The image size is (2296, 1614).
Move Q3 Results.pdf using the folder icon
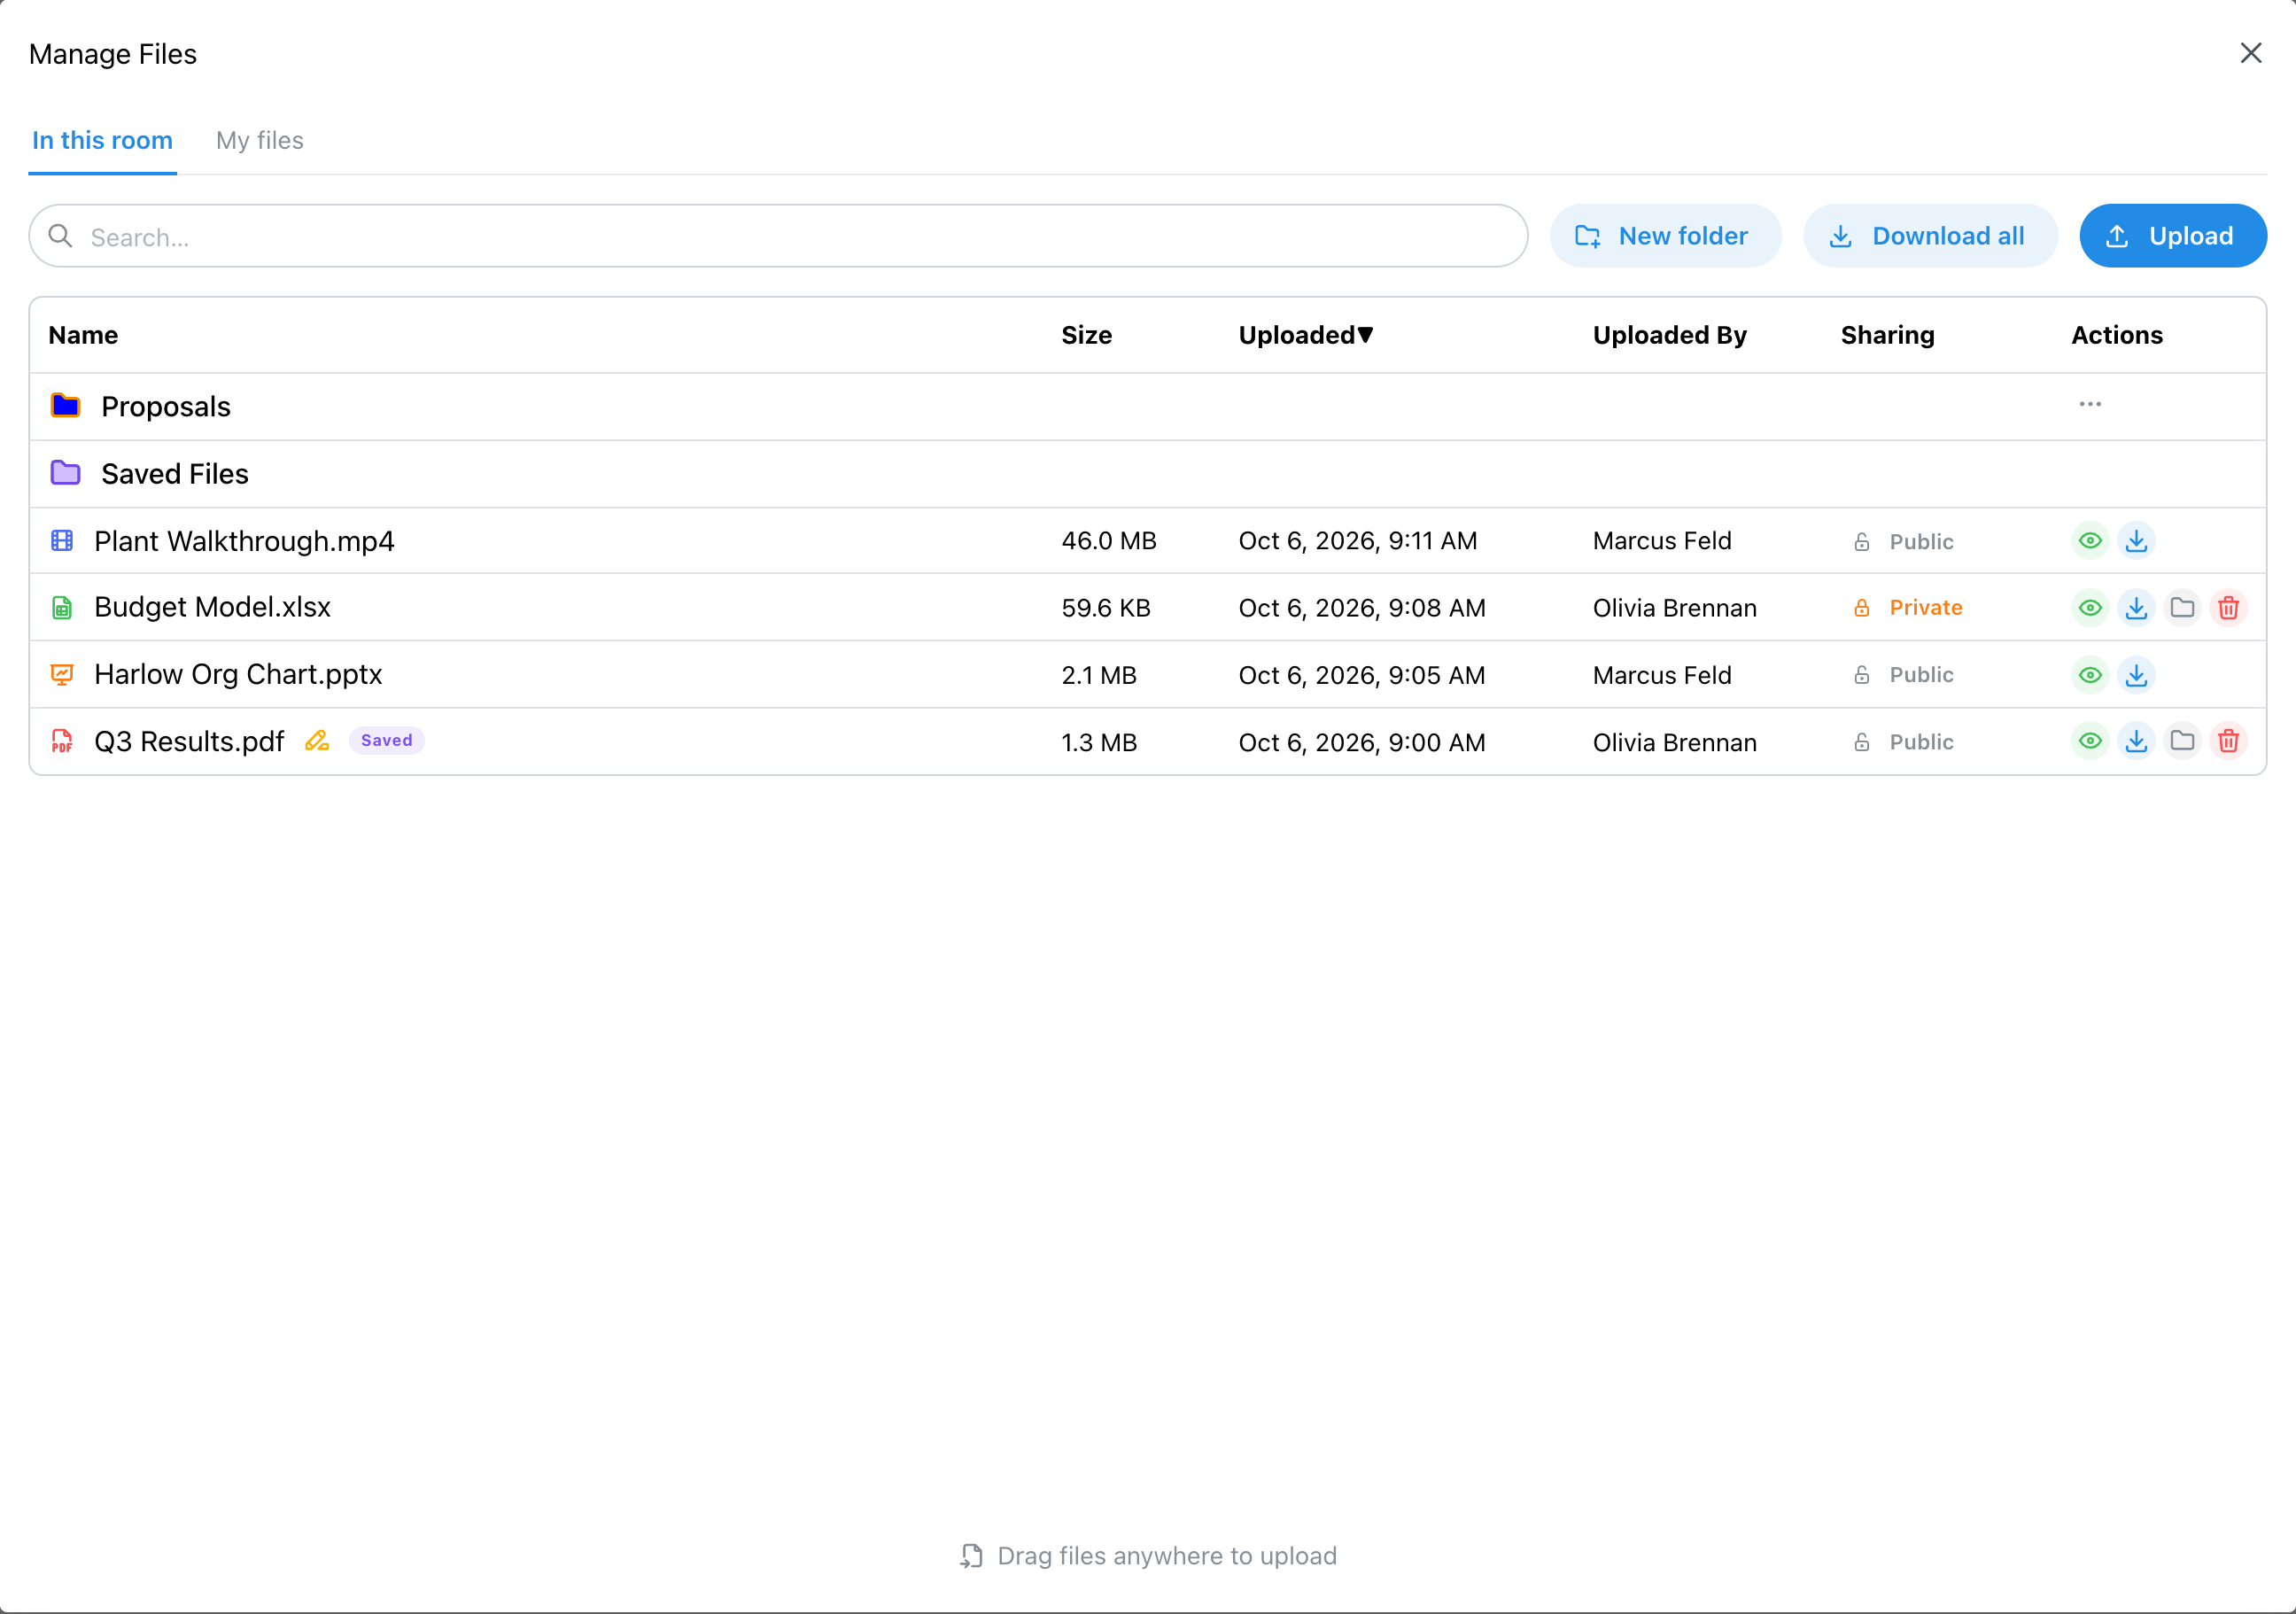pyautogui.click(x=2182, y=741)
